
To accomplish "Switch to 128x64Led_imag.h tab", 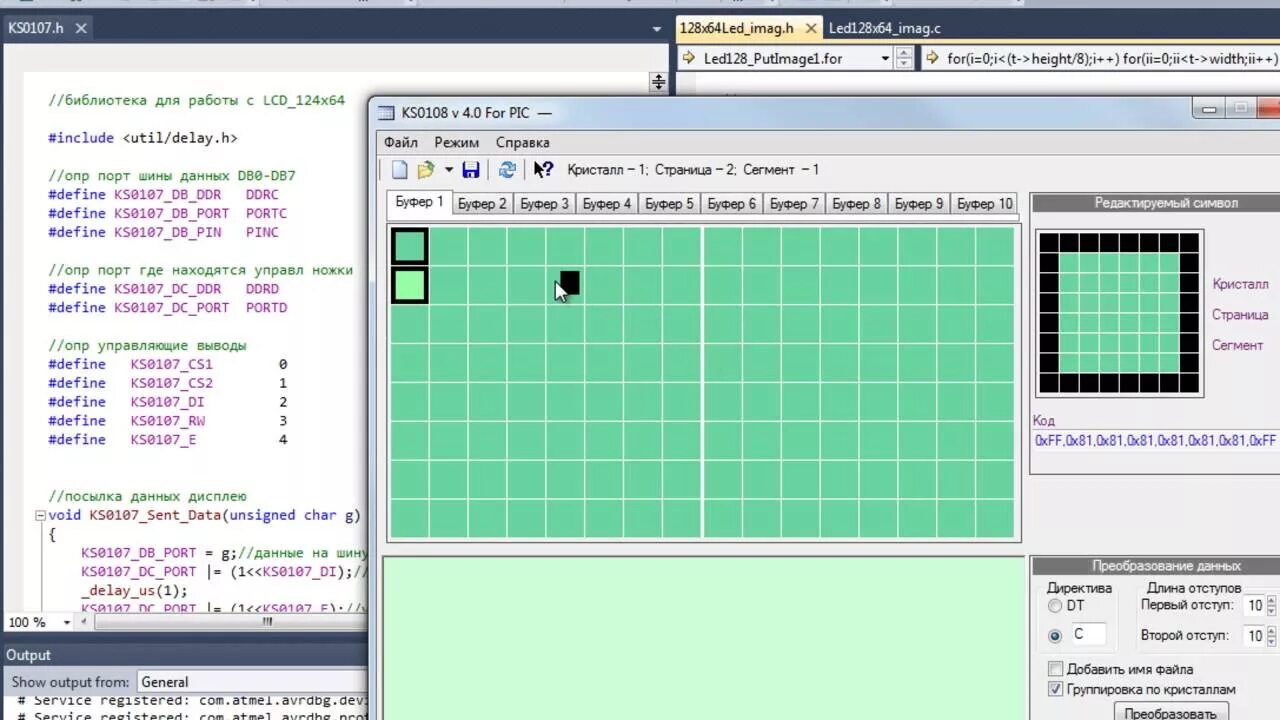I will point(737,28).
